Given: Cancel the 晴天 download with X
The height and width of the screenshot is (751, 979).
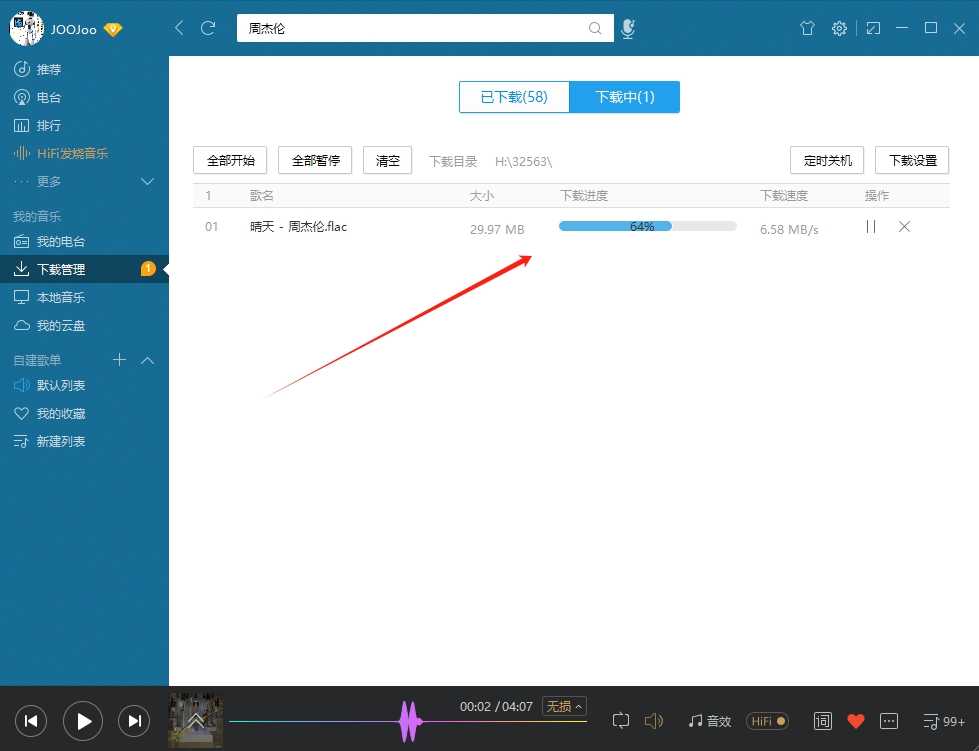Looking at the screenshot, I should pyautogui.click(x=904, y=227).
